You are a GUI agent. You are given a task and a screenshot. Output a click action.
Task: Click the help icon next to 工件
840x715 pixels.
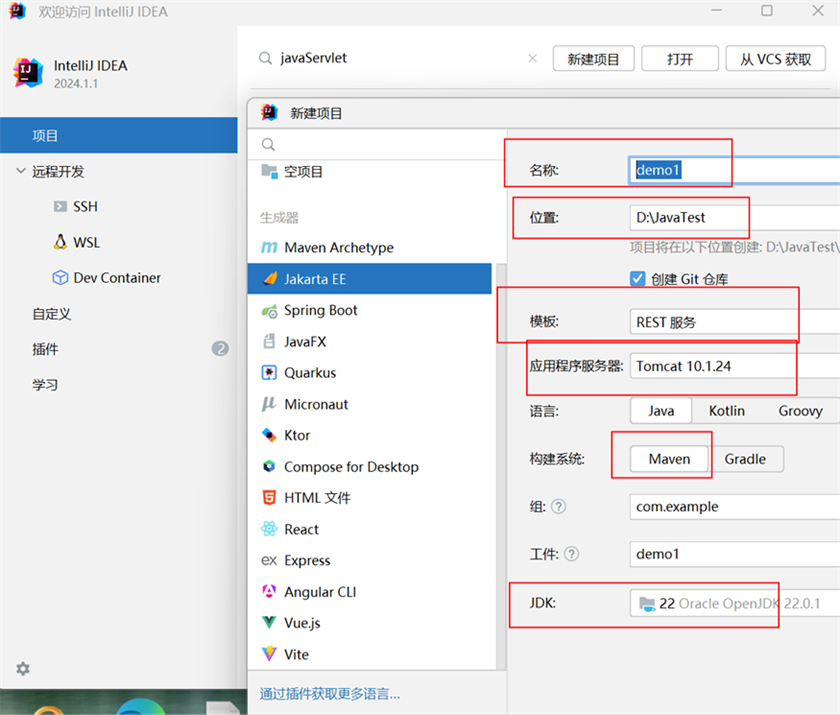coord(572,553)
